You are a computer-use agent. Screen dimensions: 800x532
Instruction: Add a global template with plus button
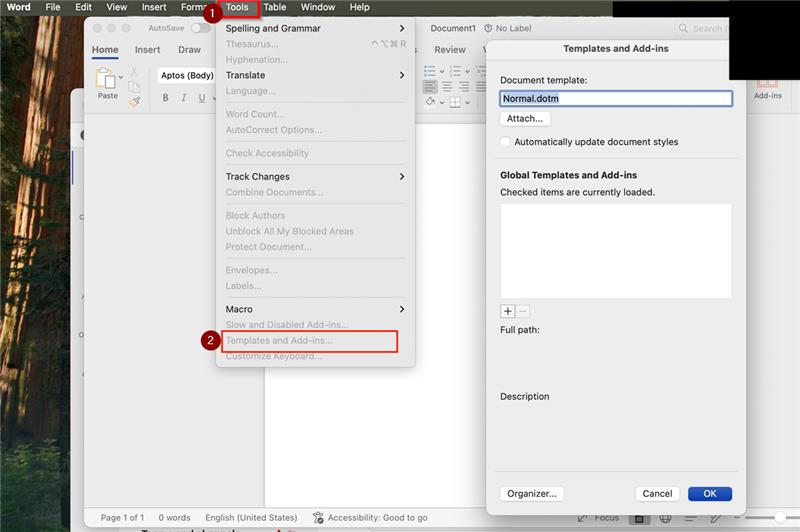(508, 311)
